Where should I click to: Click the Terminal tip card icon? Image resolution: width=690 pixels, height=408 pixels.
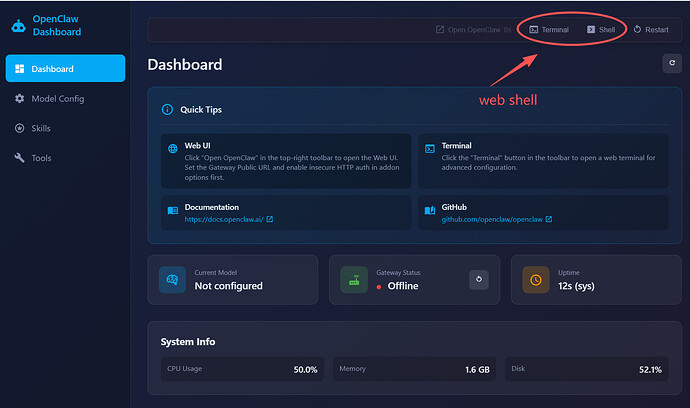[429, 149]
